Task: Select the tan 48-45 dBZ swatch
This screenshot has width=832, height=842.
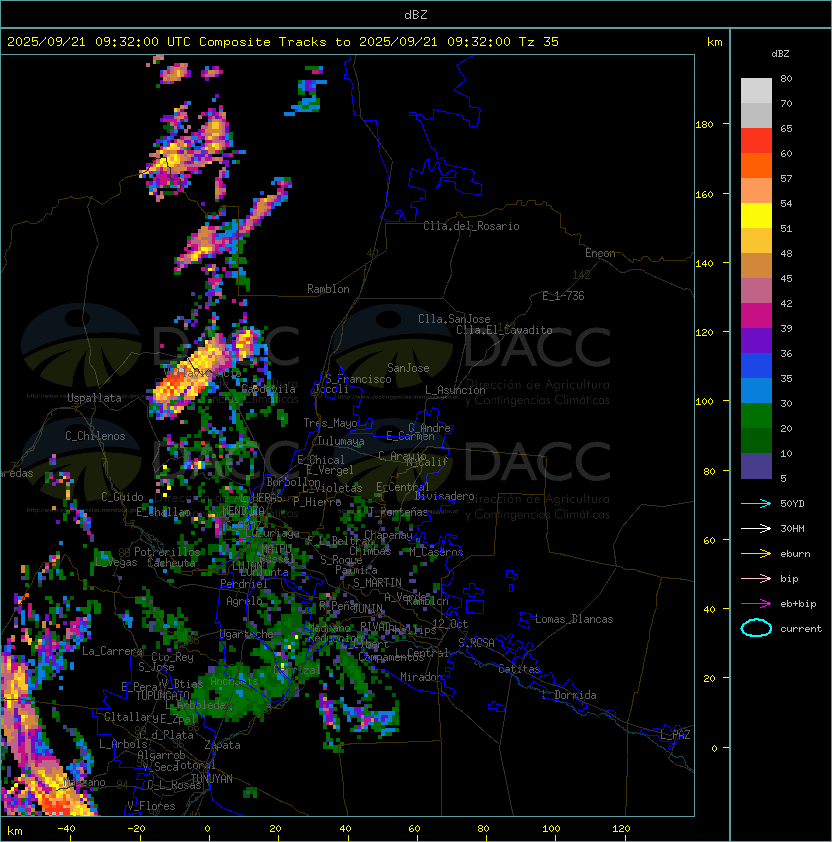Action: tap(756, 265)
